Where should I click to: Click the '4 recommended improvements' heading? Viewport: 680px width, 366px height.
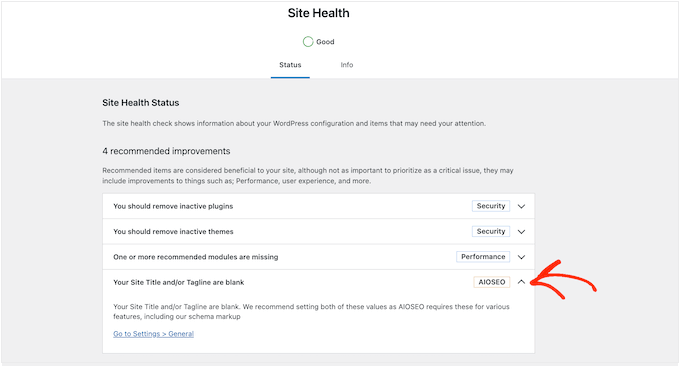point(166,151)
